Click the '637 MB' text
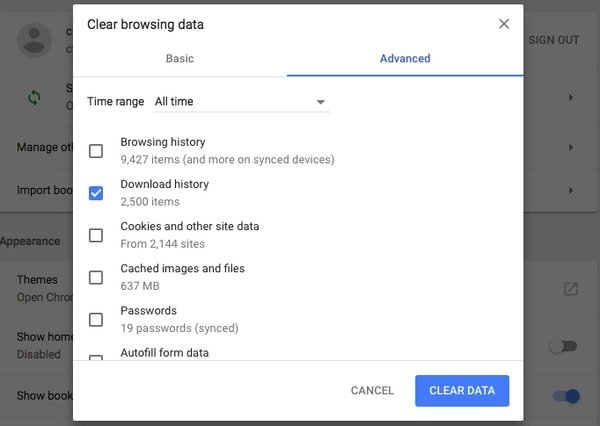Viewport: 600px width, 426px height. (140, 286)
